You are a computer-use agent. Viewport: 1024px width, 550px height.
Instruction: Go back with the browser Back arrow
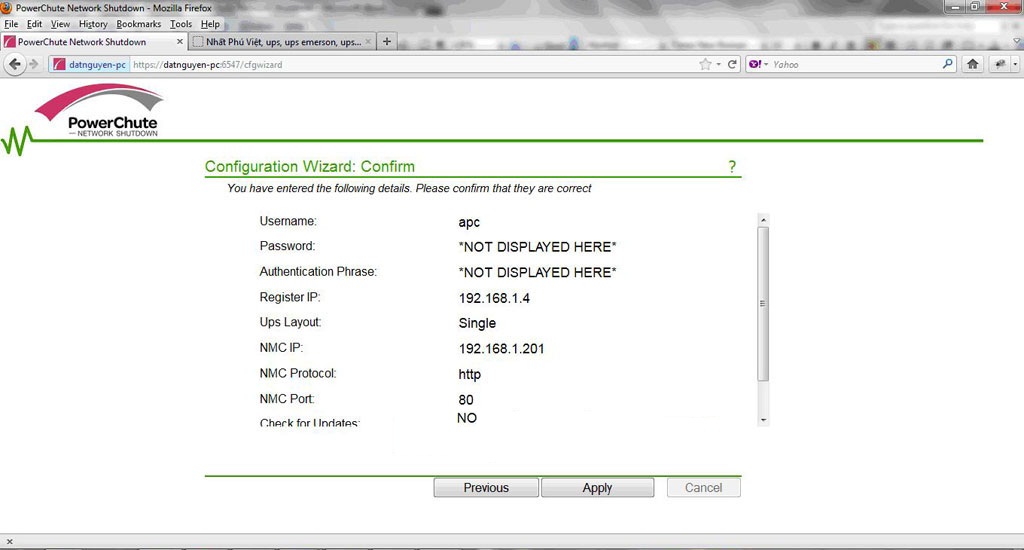click(x=14, y=64)
